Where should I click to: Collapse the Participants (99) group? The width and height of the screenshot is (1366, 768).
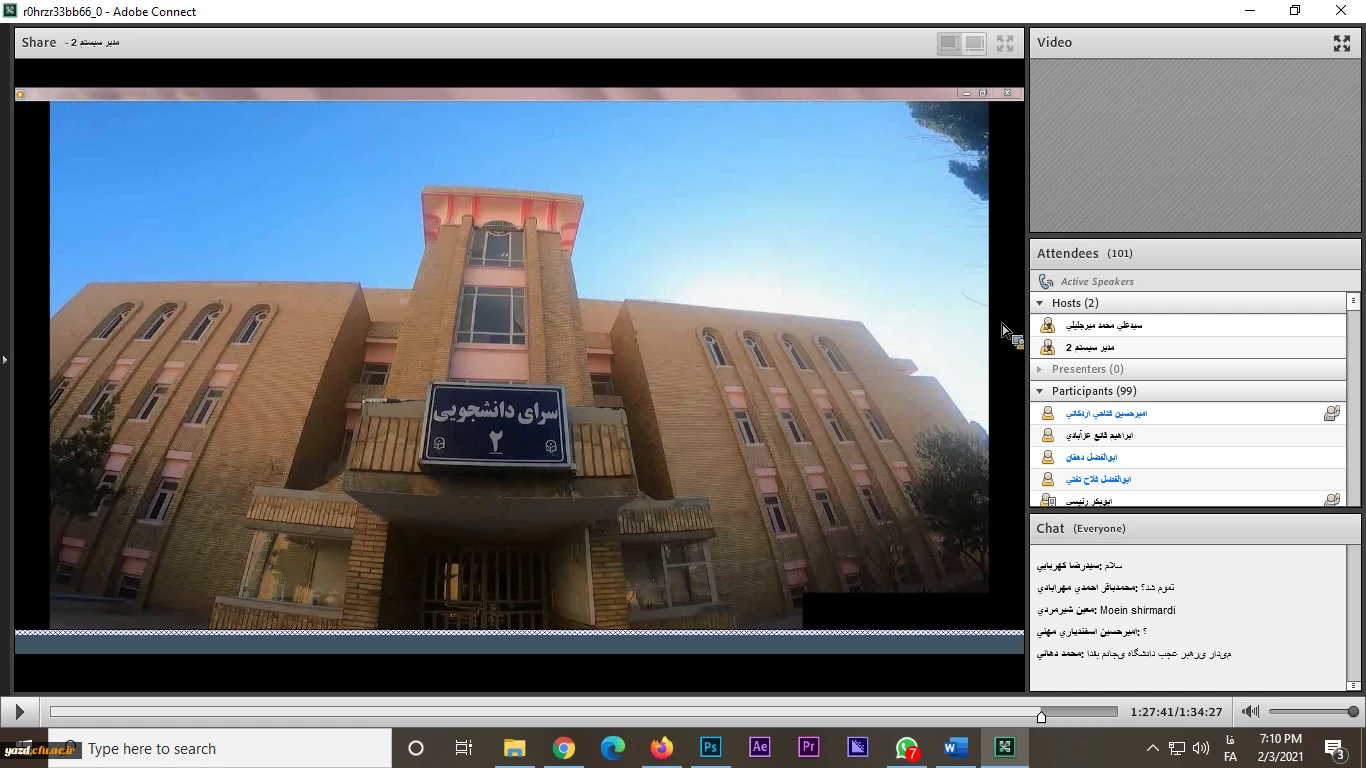coord(1040,391)
